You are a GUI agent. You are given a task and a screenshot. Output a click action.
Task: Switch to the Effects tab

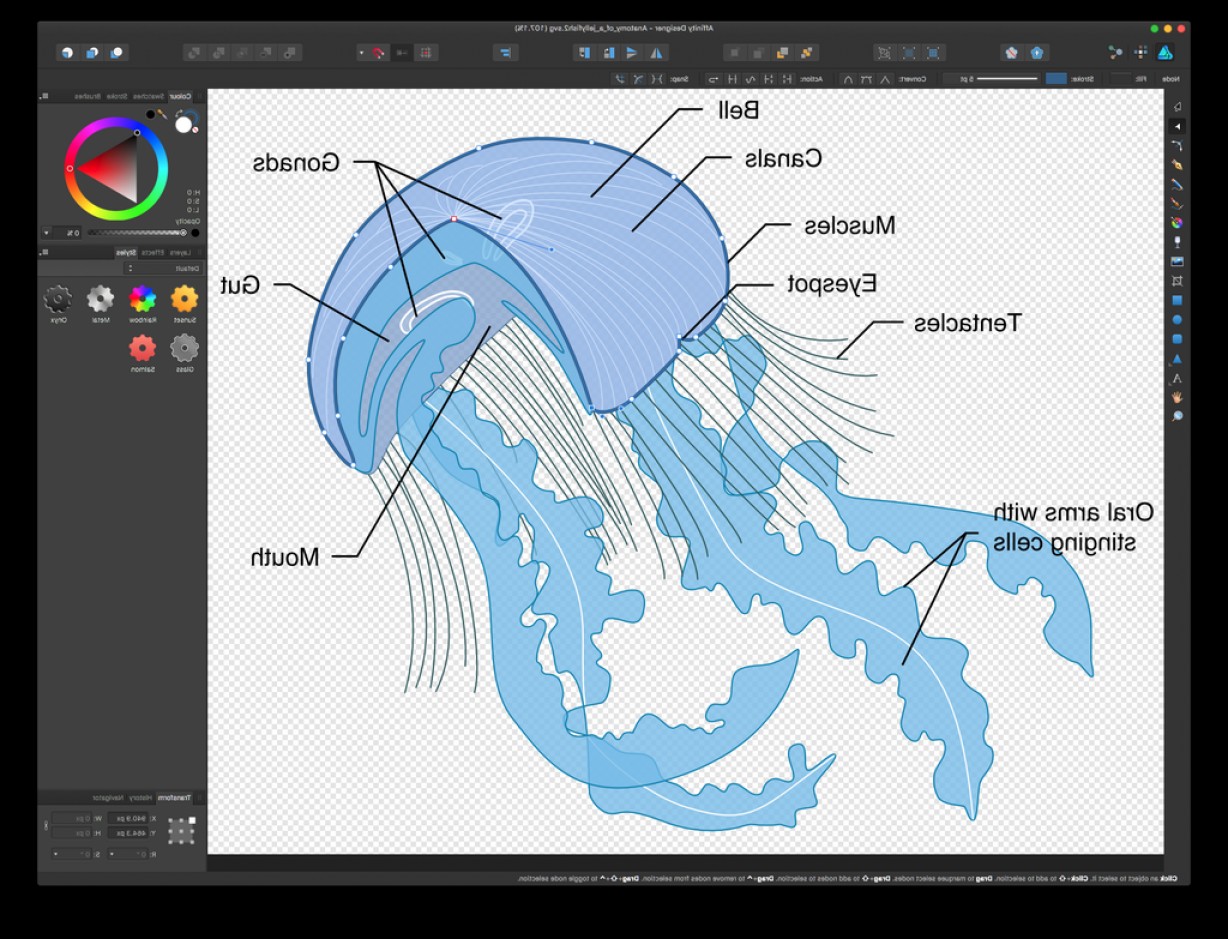[153, 253]
